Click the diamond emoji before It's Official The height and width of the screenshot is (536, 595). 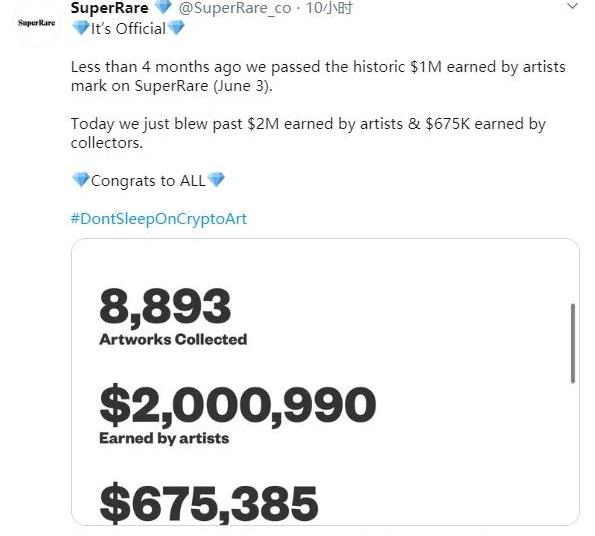[x=80, y=28]
